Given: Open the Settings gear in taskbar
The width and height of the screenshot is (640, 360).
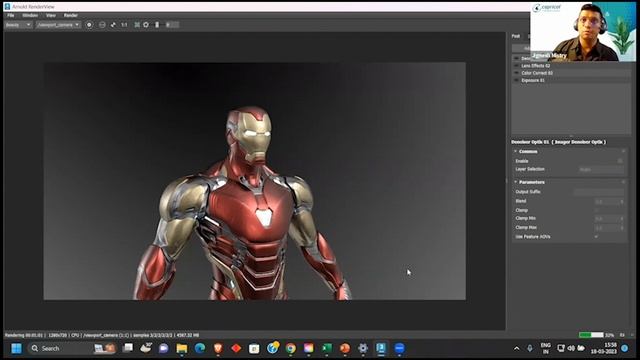Looking at the screenshot, I should [363, 348].
